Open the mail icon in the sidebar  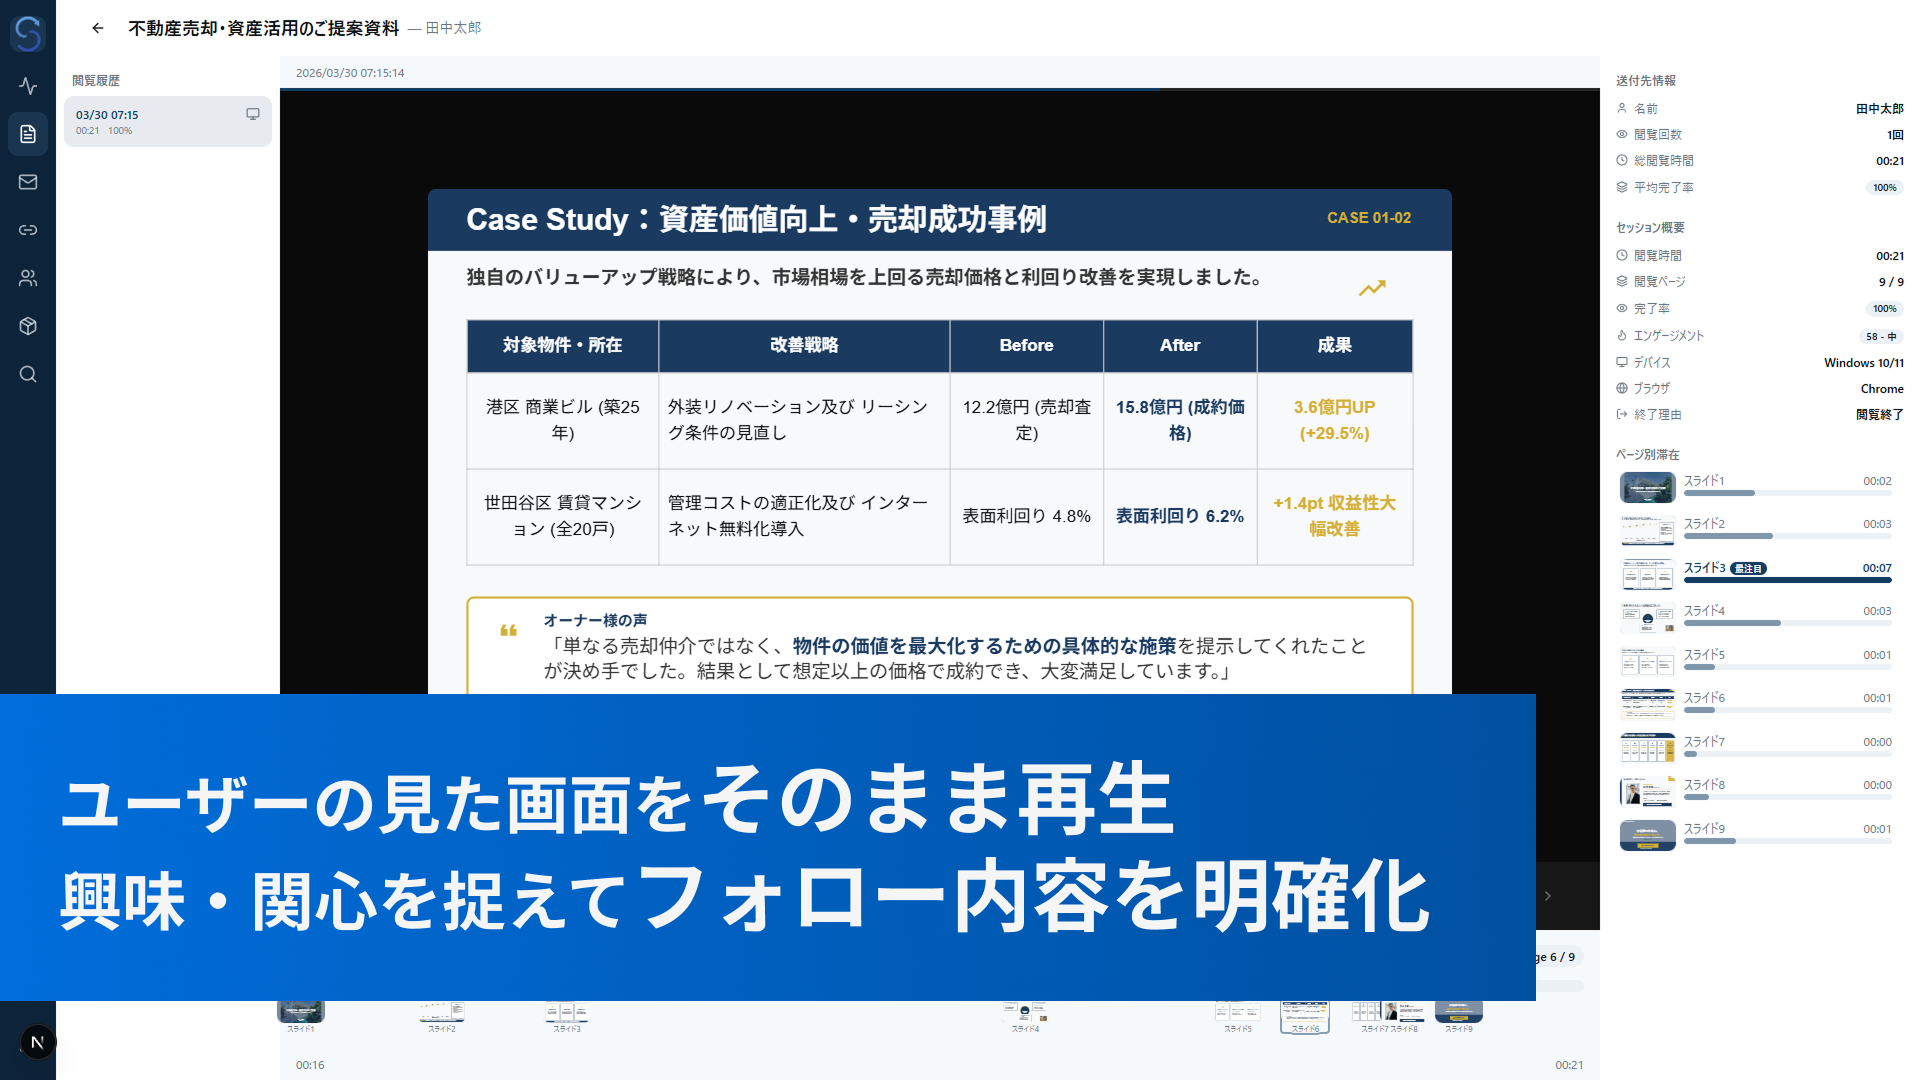coord(28,182)
